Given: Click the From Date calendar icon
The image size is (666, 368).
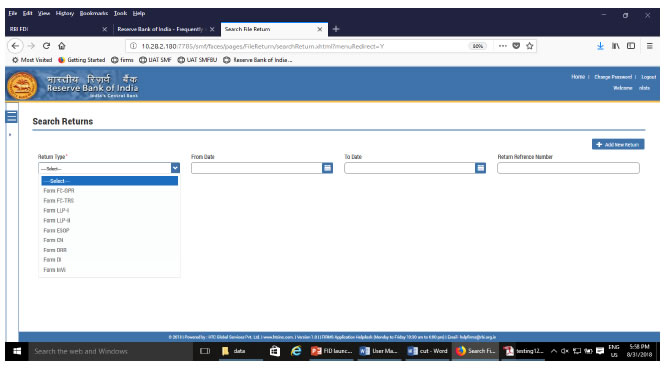Looking at the screenshot, I should coord(327,168).
